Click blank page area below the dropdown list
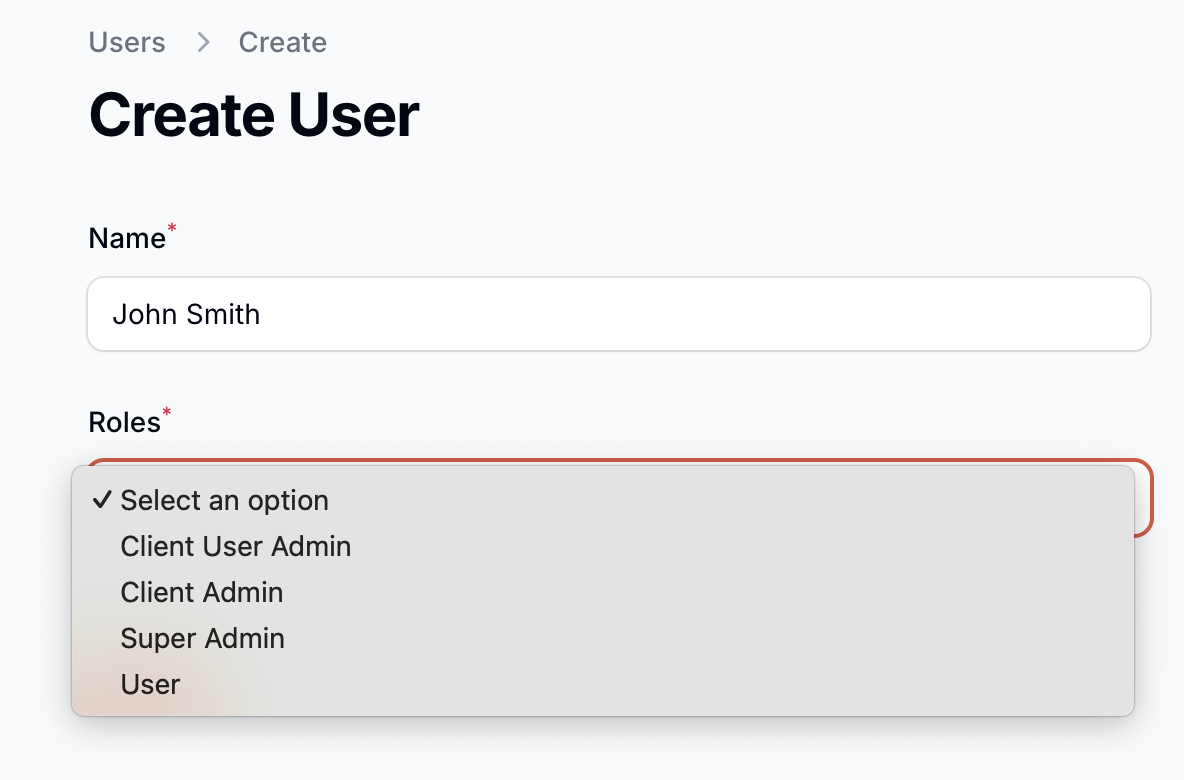Screen dimensions: 1184x780 point(600,750)
